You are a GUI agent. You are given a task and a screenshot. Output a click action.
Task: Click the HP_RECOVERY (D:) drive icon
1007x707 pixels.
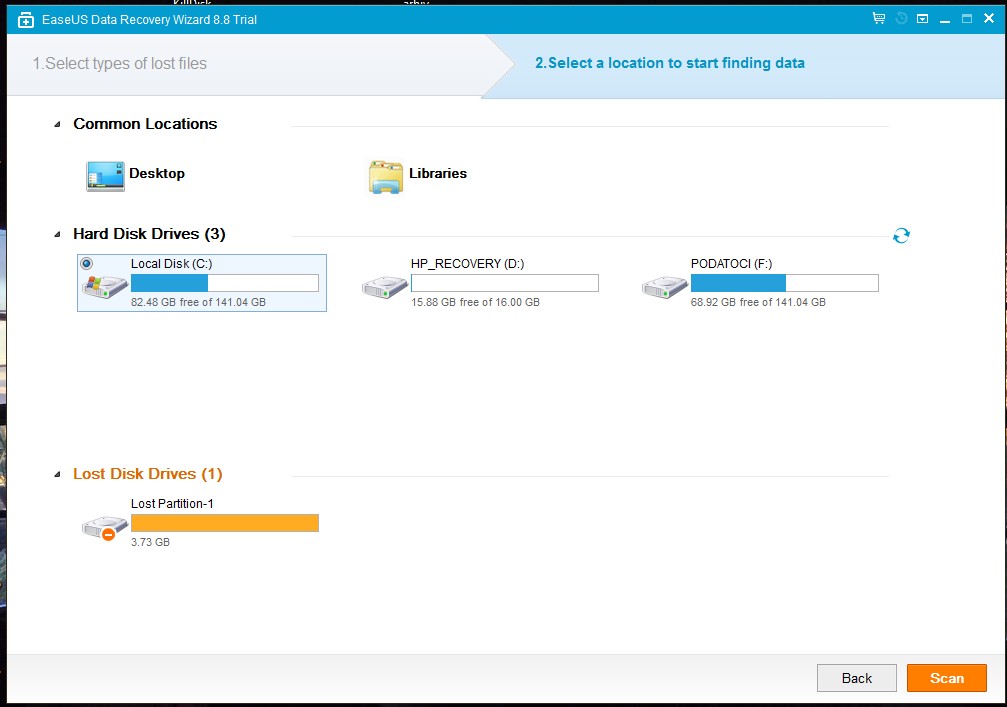pos(385,287)
